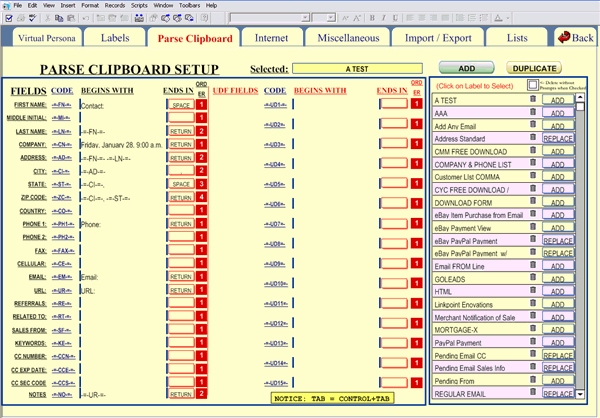Click the Paste clipboard icon
The image size is (600, 418).
point(71,18)
